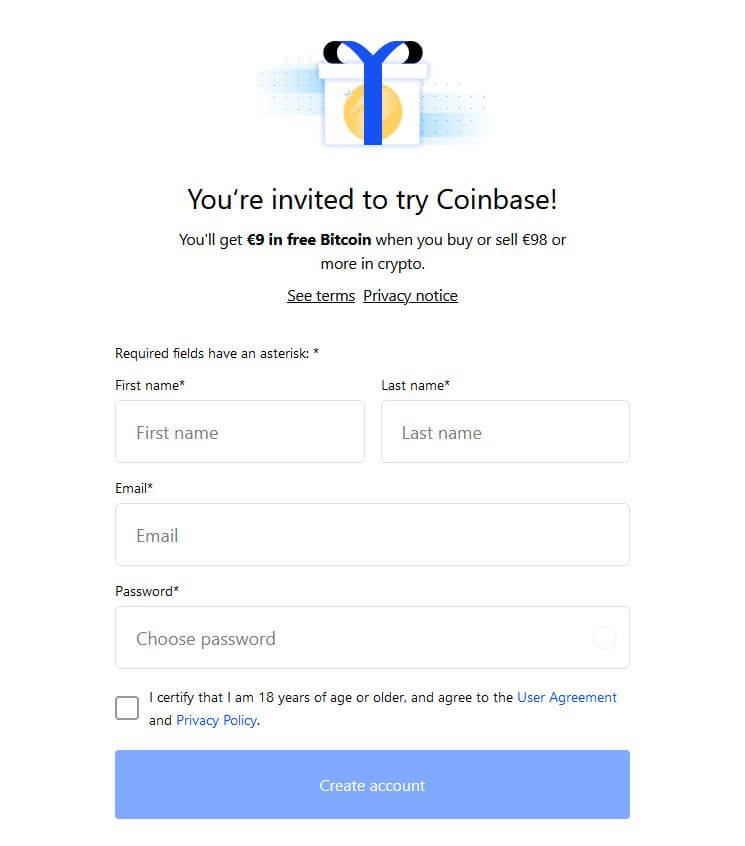The width and height of the screenshot is (745, 846).
Task: Select the Email input field
Action: (x=372, y=535)
